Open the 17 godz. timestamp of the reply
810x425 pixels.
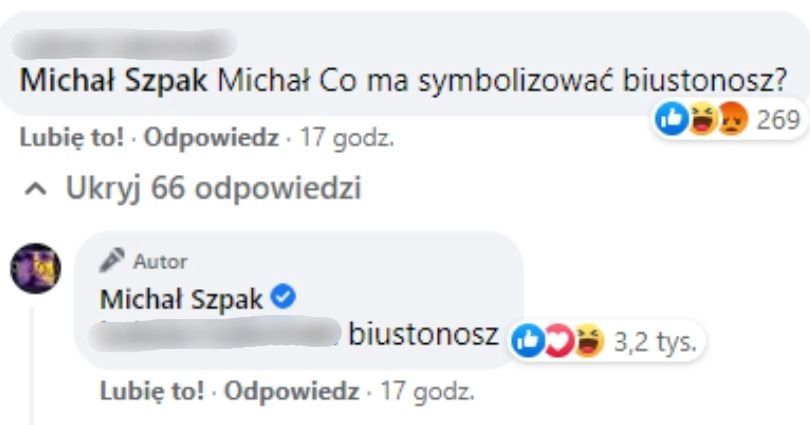click(x=427, y=391)
